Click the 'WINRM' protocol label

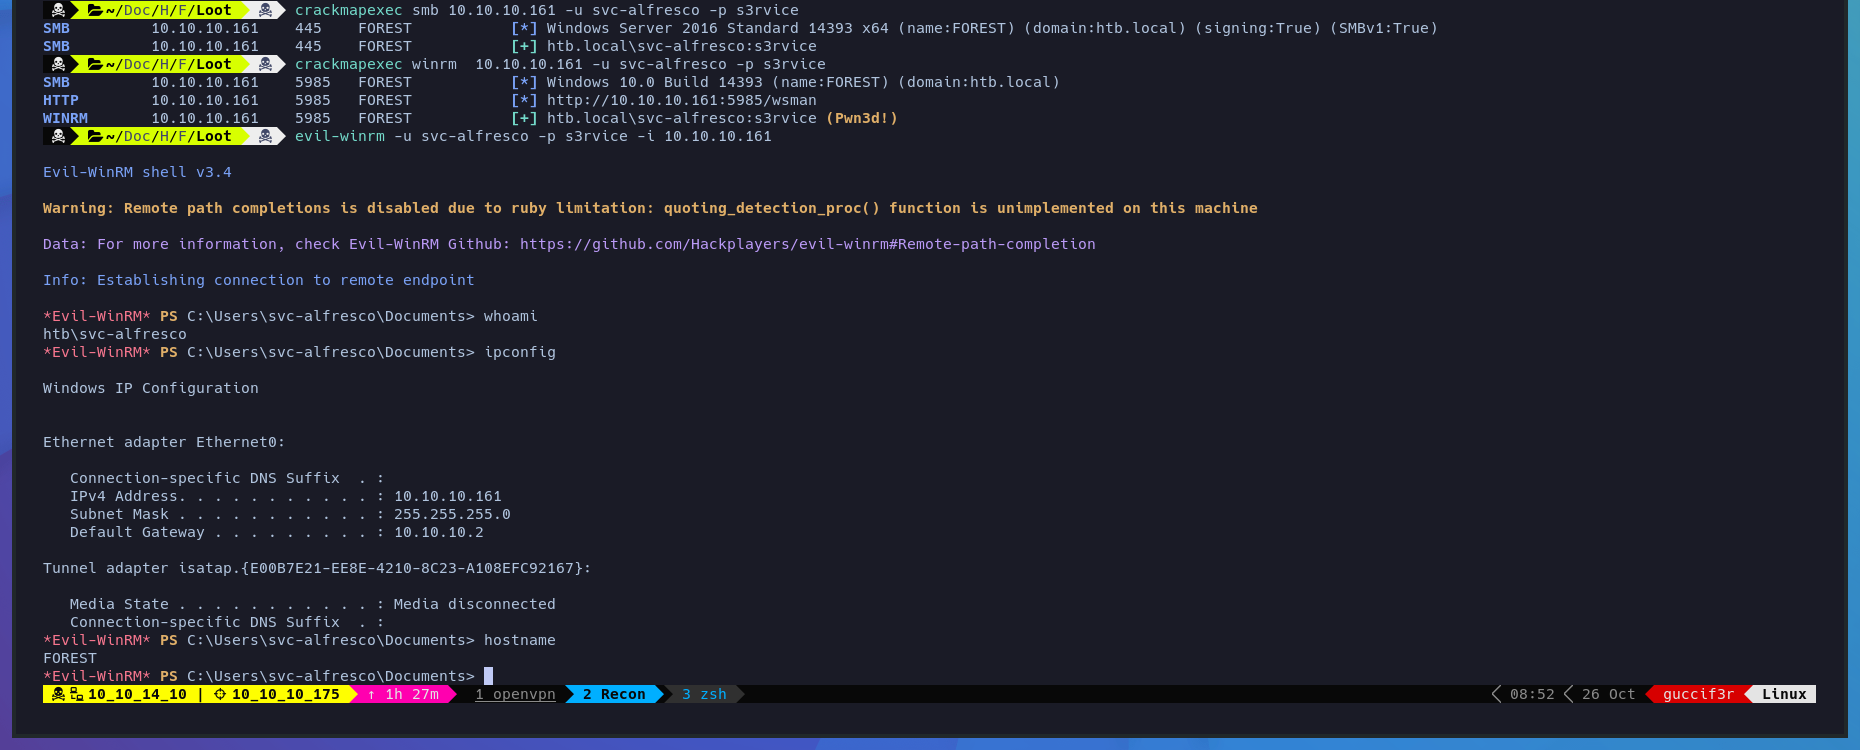tap(65, 118)
